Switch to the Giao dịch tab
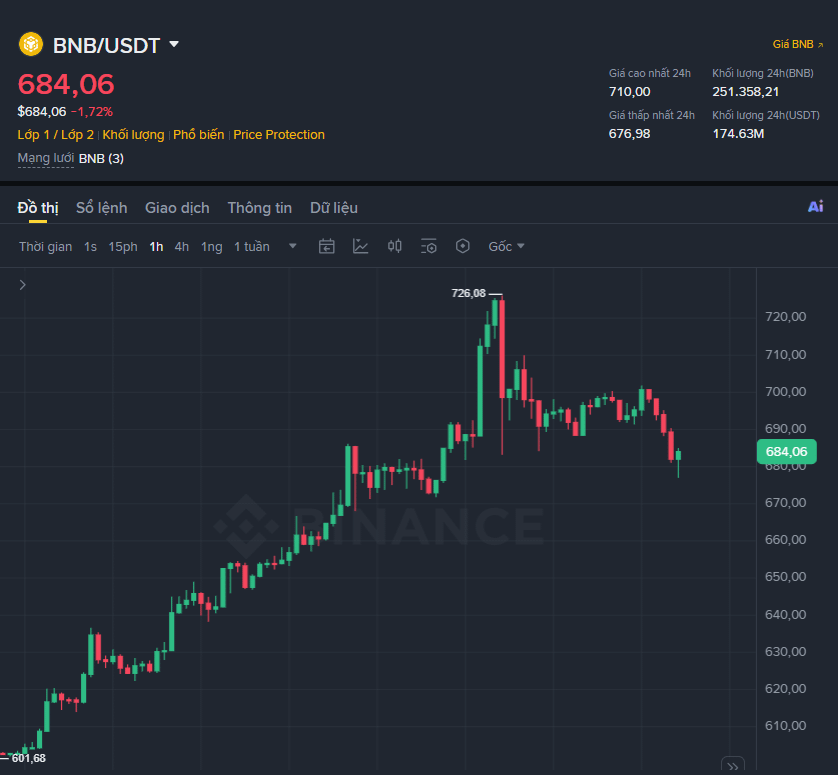 pos(177,208)
